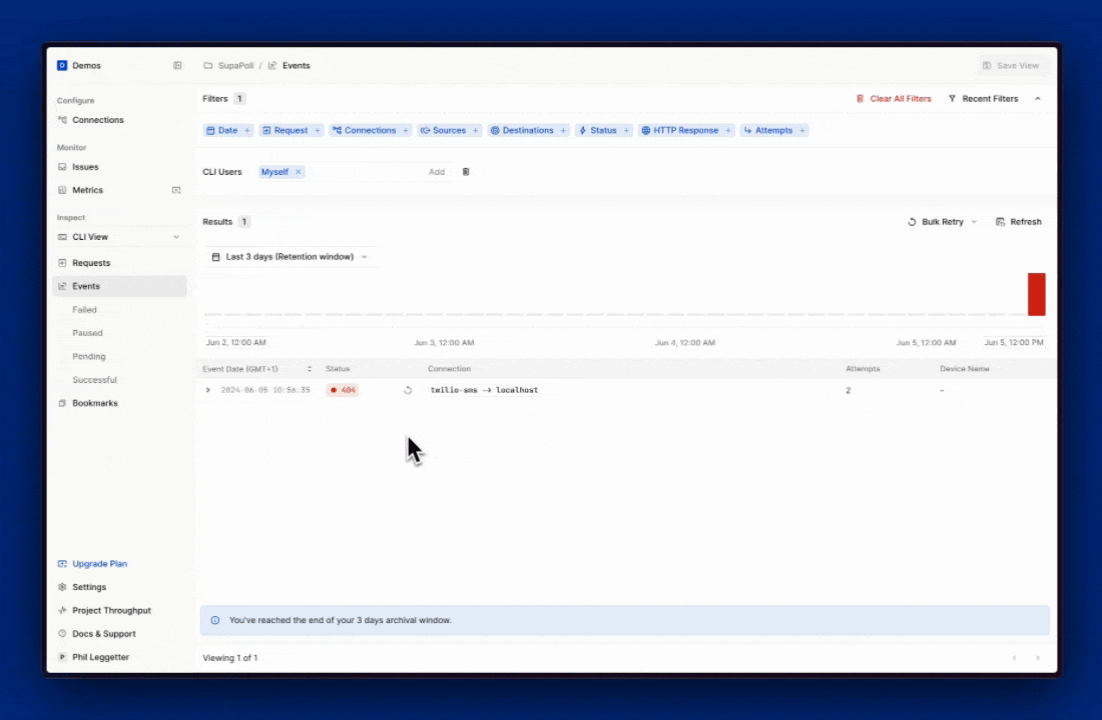Show Successful events
1102x720 pixels.
[x=94, y=380]
